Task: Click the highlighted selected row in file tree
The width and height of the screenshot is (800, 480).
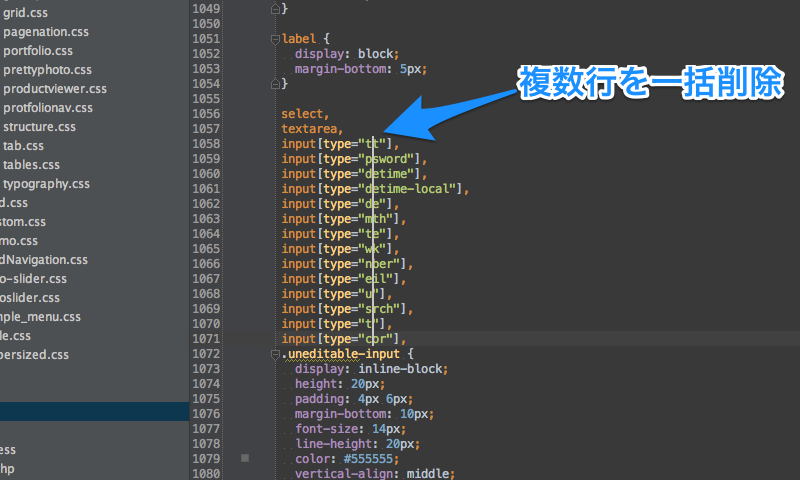Action: (94, 411)
